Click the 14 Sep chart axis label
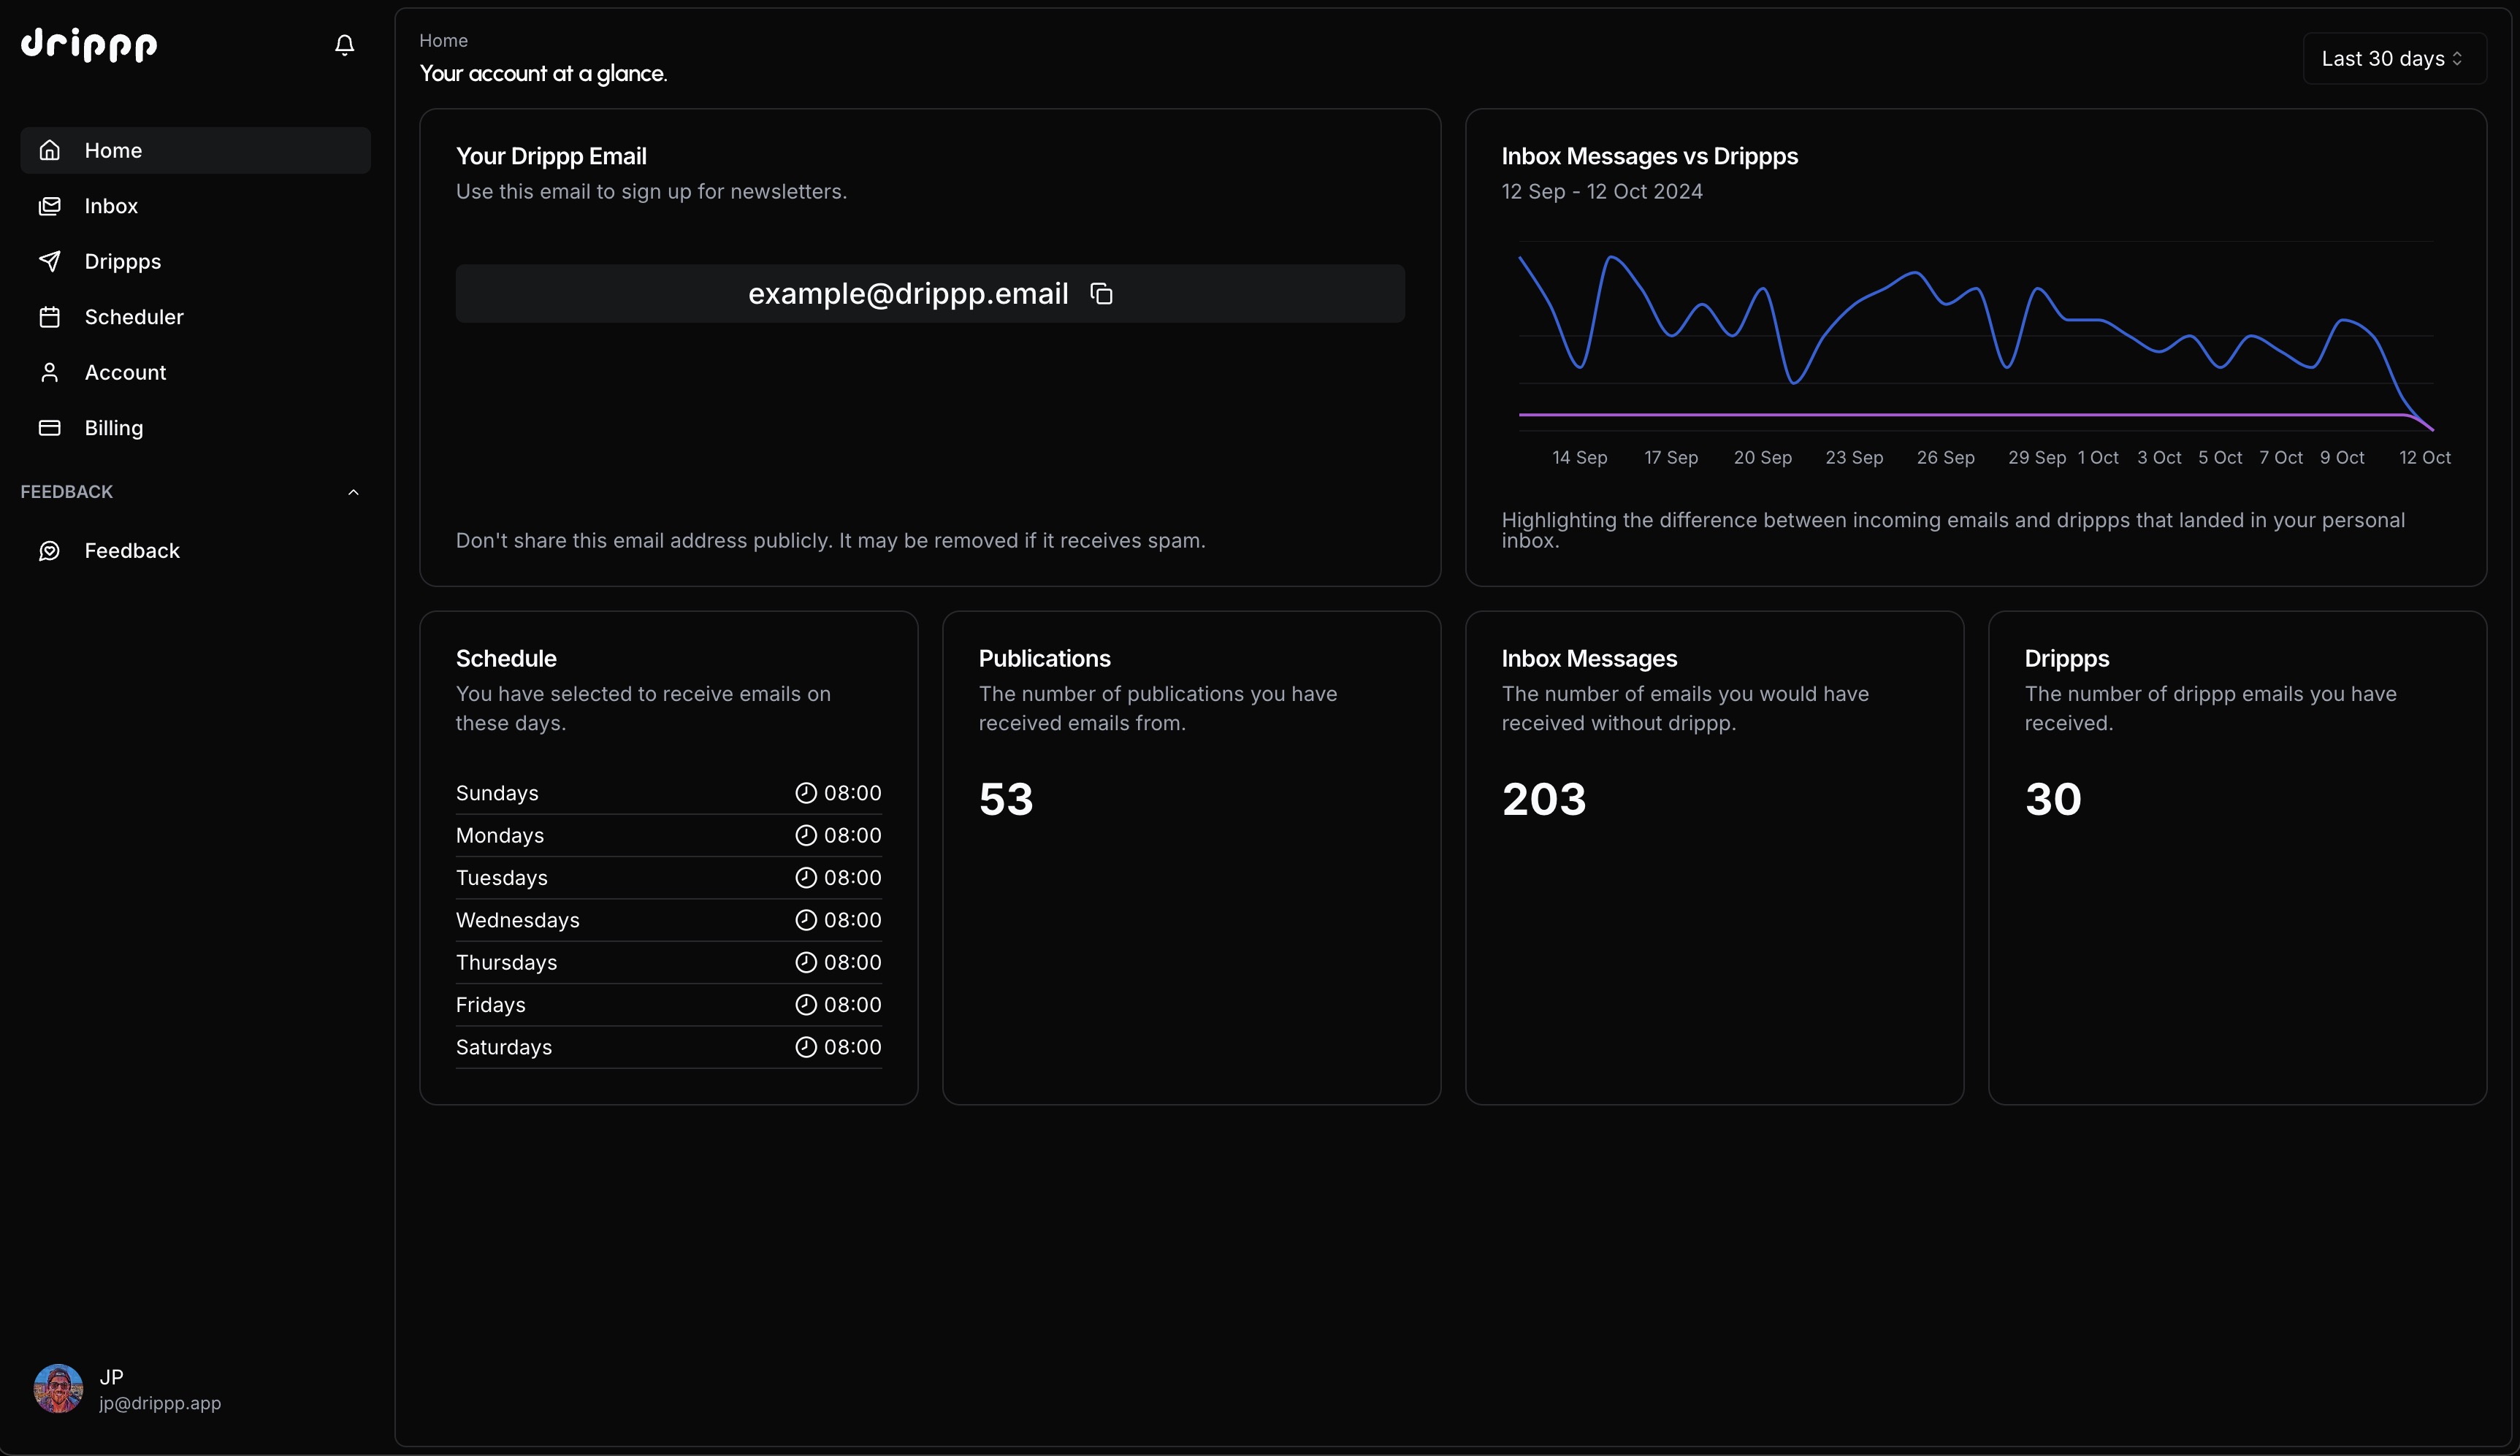Viewport: 2520px width, 1456px height. (x=1579, y=458)
